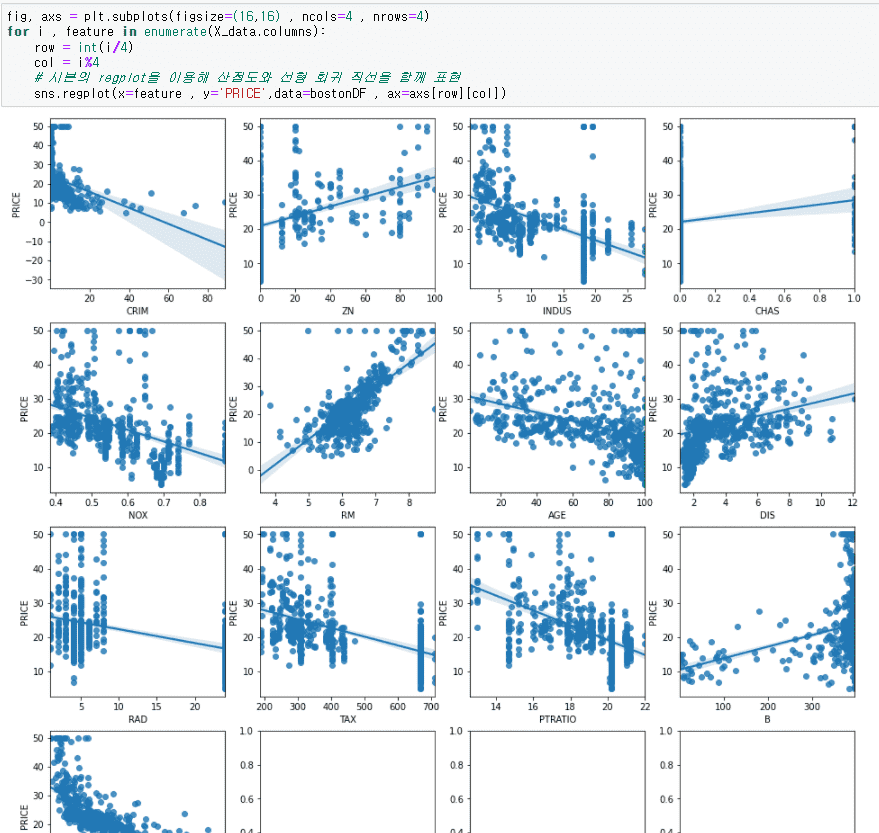Click the 'AGE' x-axis label

[x=557, y=515]
